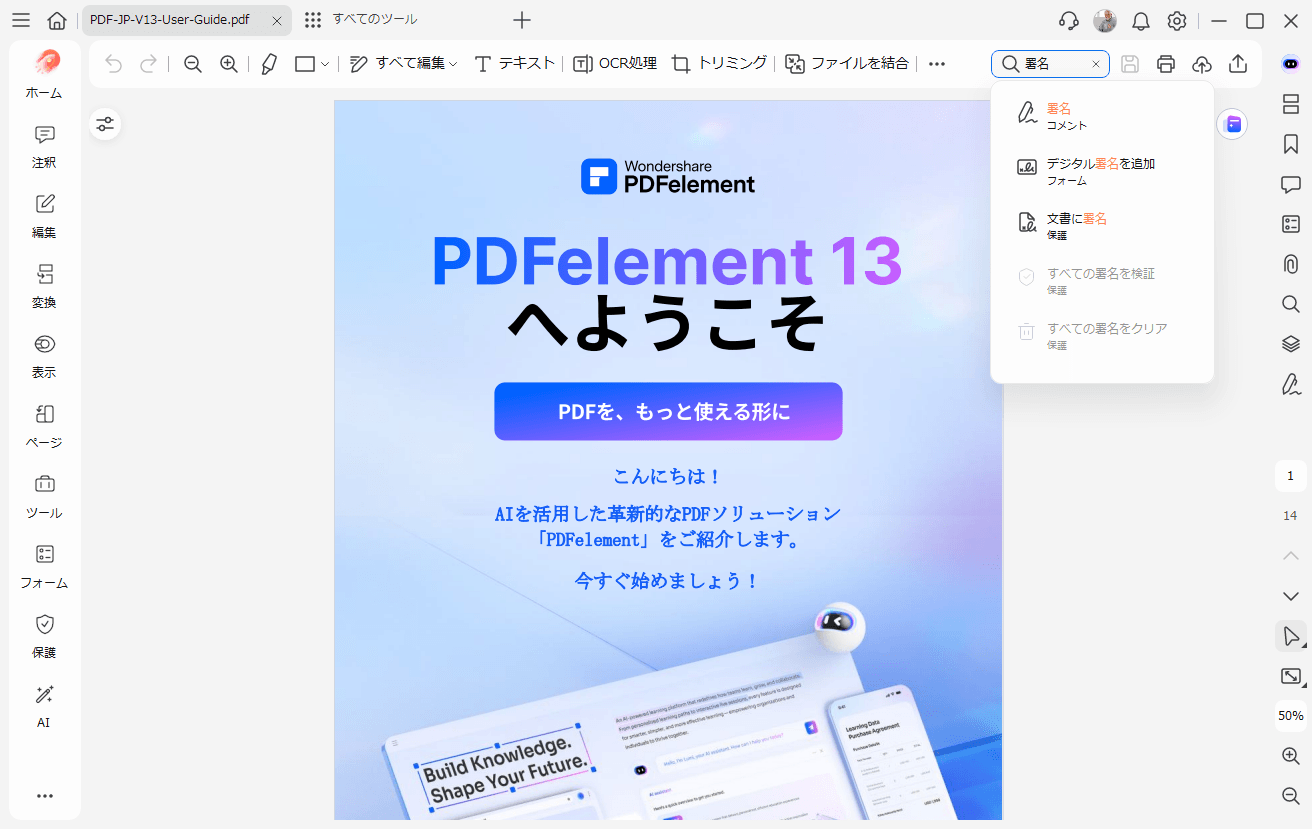Viewport: 1312px width, 829px height.
Task: Open the AI assistant robot icon
Action: pos(1291,64)
